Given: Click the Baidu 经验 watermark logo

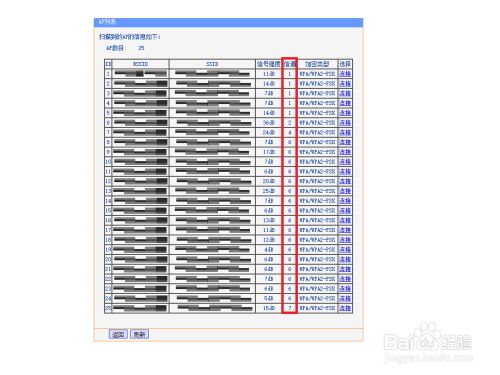Looking at the screenshot, I should click(x=428, y=339).
